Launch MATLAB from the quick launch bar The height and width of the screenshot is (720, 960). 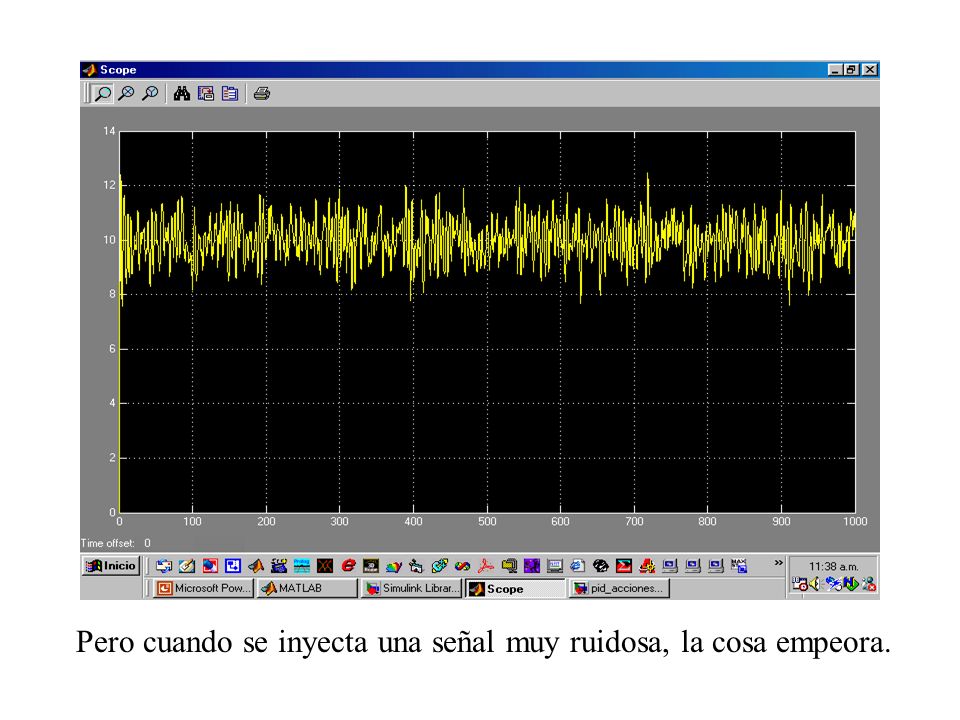tap(256, 566)
